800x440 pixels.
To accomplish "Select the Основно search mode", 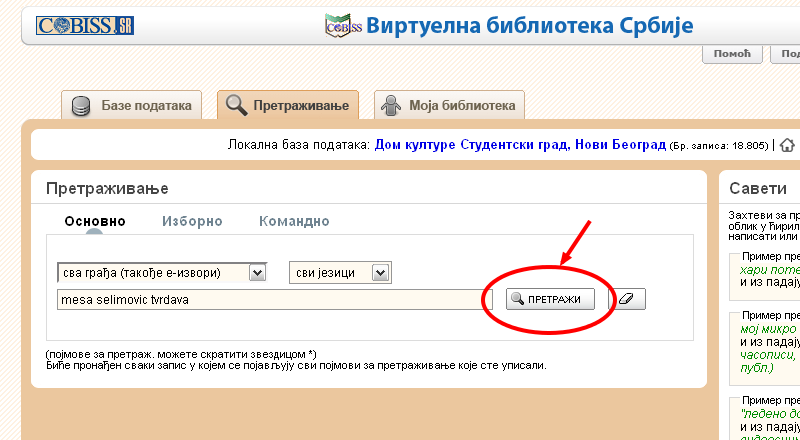I will point(95,221).
